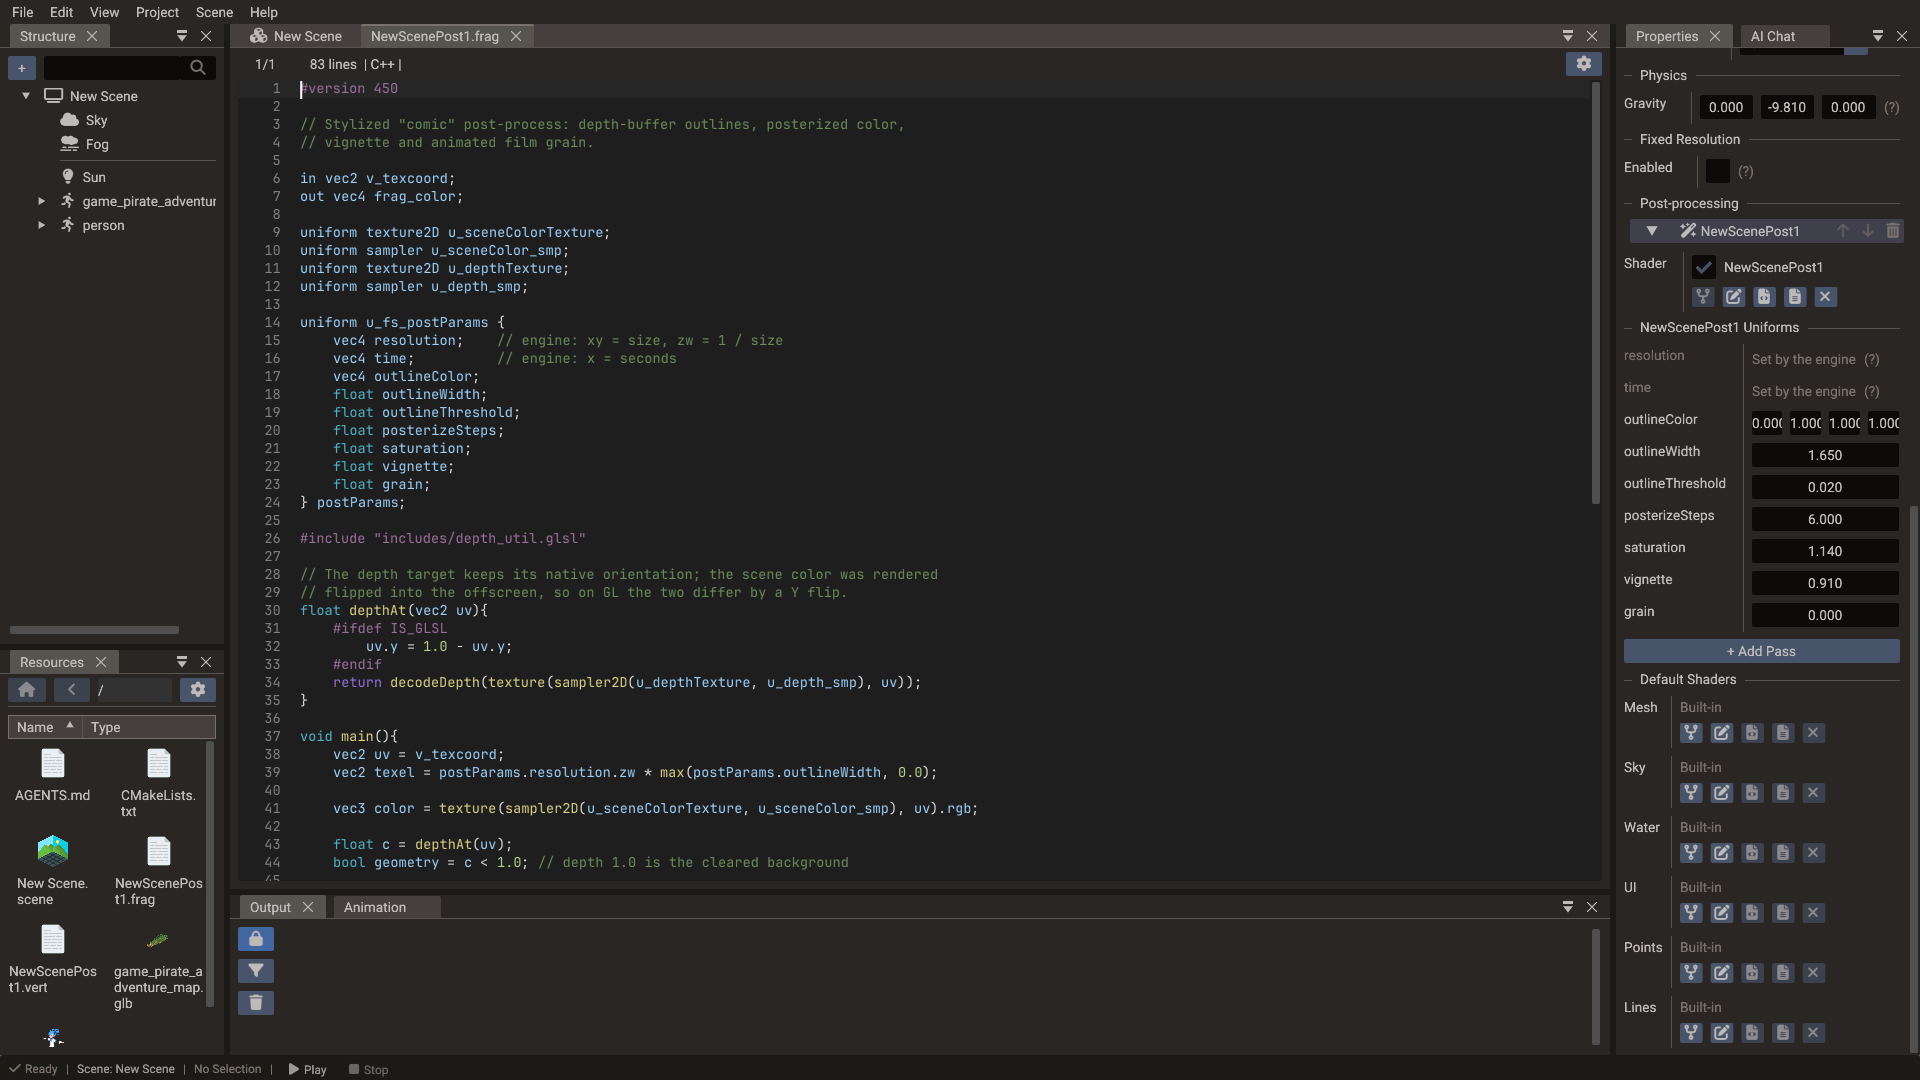Switch to the Animation tab
Viewport: 1920px width, 1080px height.
click(375, 907)
